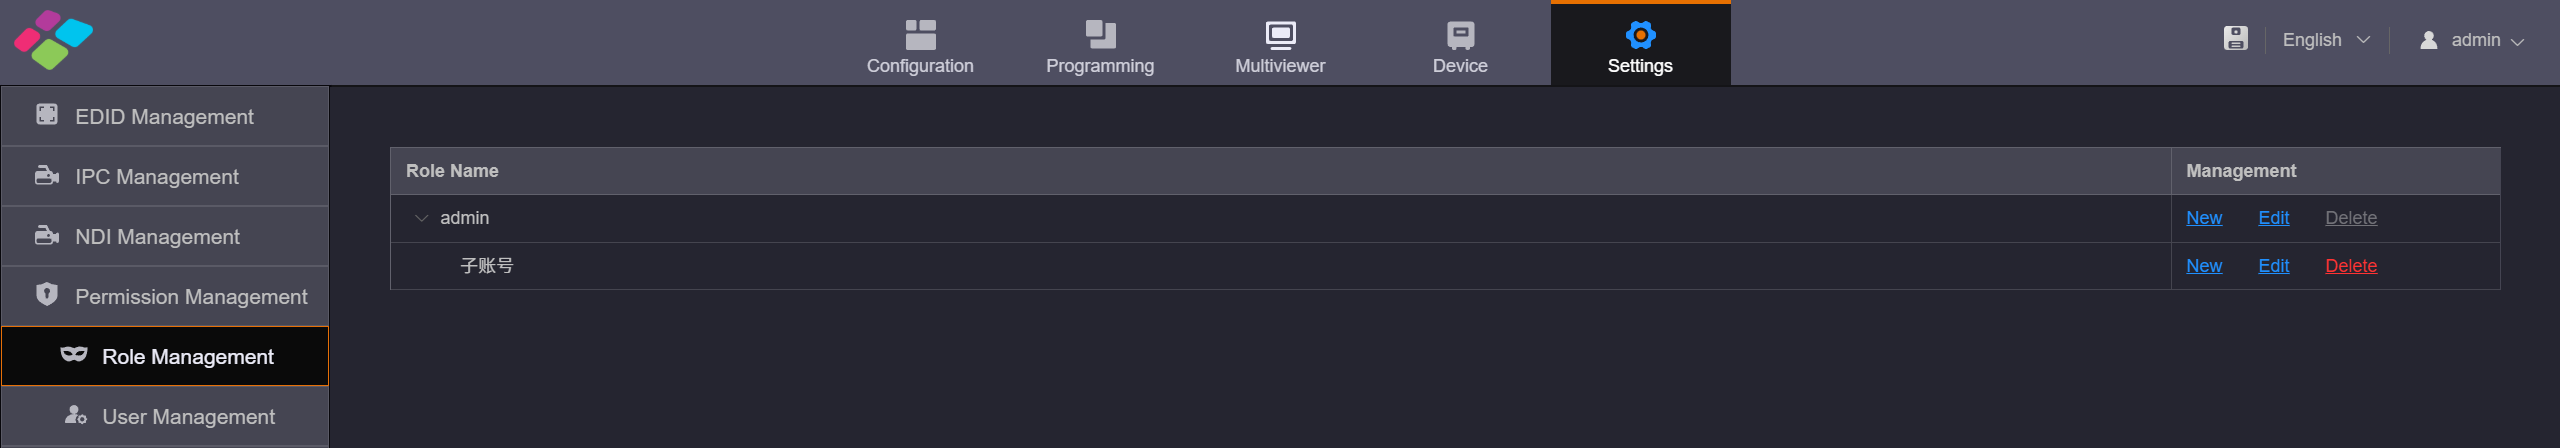Click the Permission Management shield icon
This screenshot has width=2560, height=448.
point(46,295)
